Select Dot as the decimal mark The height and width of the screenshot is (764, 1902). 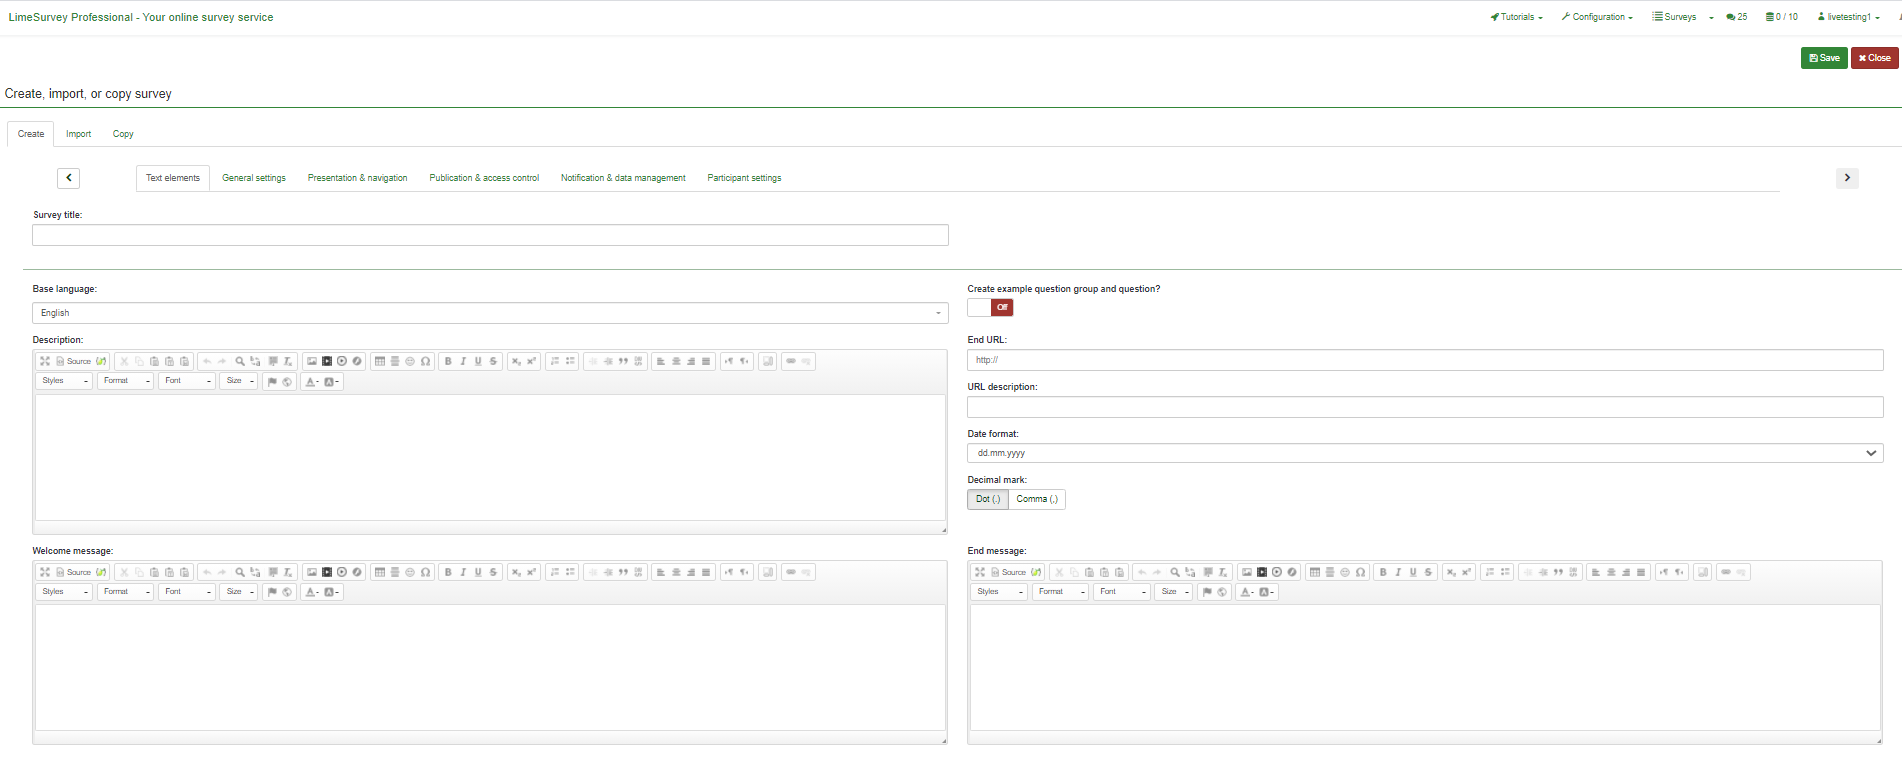point(987,499)
